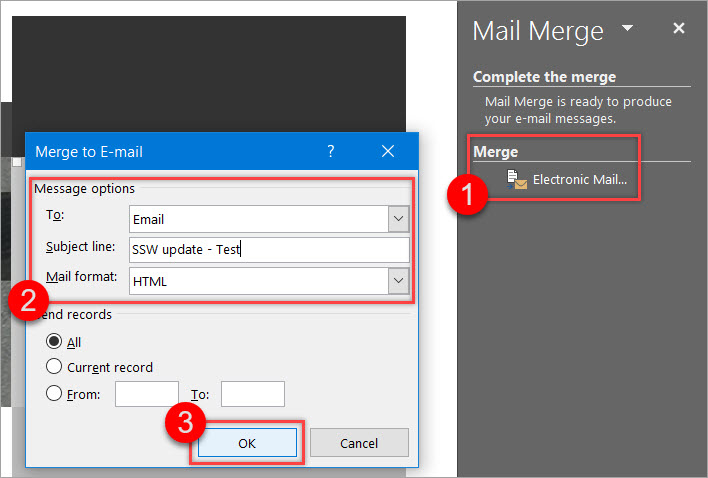Cancel the Merge to E-mail dialog
The width and height of the screenshot is (708, 478).
pos(359,443)
